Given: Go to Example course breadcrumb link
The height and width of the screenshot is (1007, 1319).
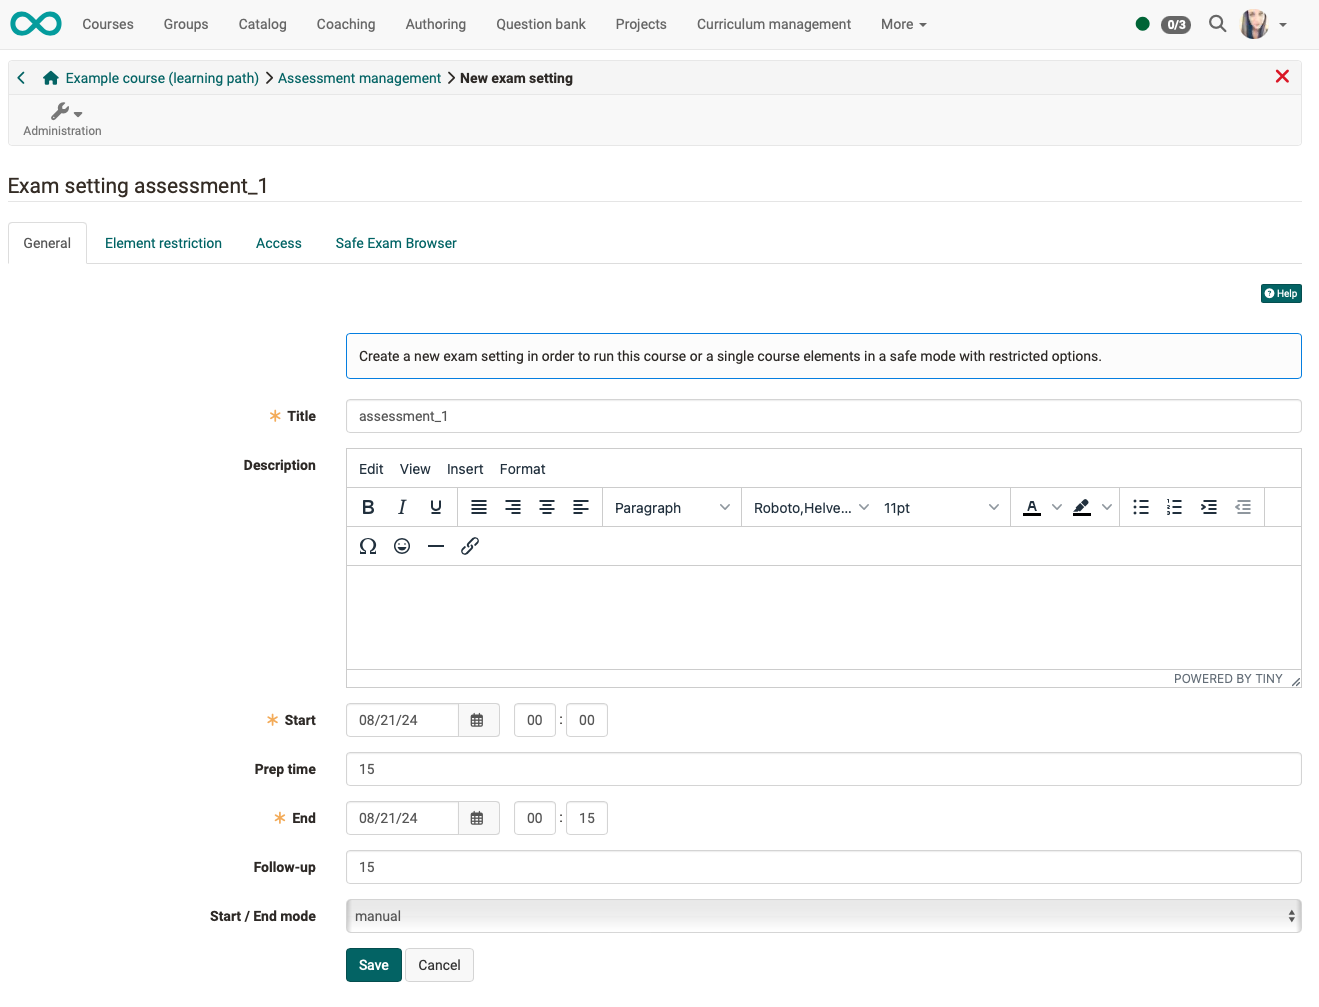Looking at the screenshot, I should [x=162, y=78].
